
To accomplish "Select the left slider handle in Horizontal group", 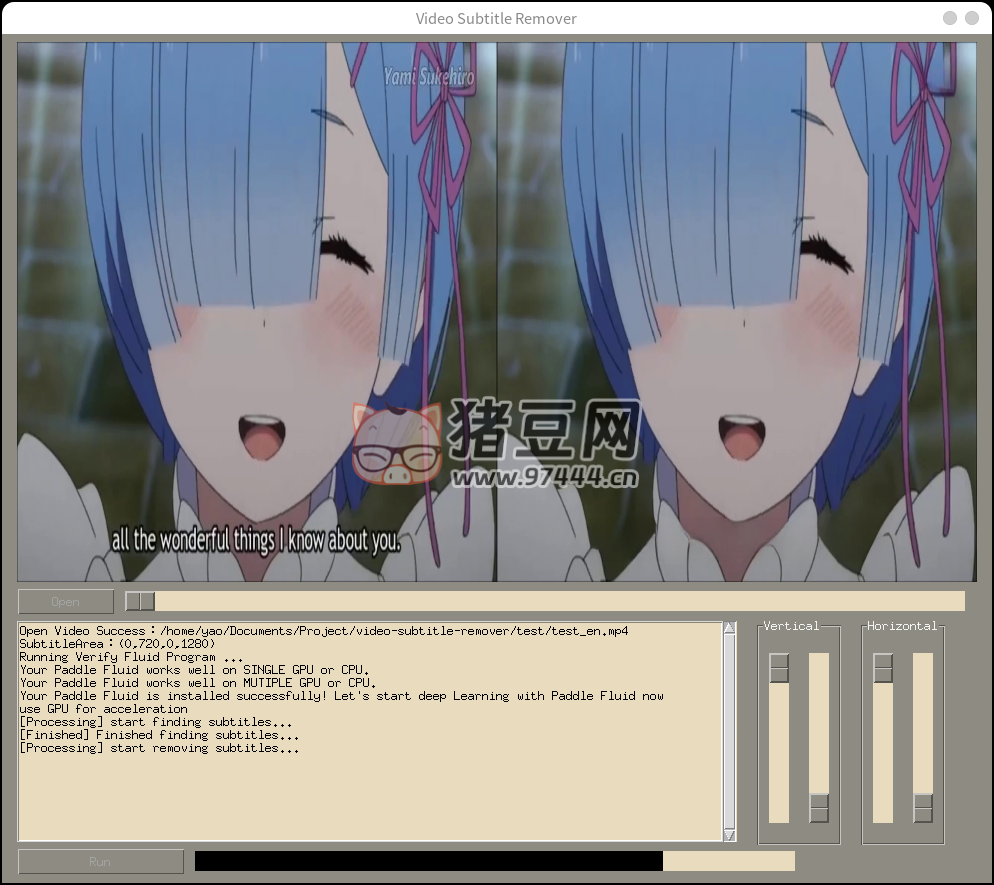I will (x=883, y=668).
